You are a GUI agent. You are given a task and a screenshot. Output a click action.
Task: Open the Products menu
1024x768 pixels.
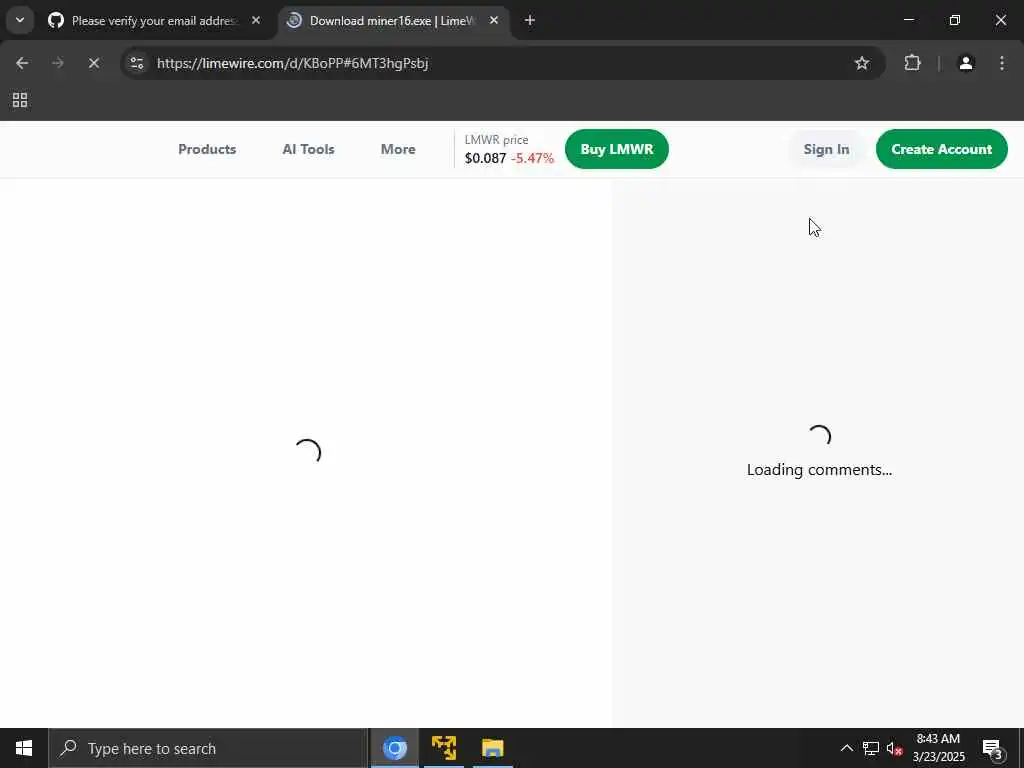[207, 150]
